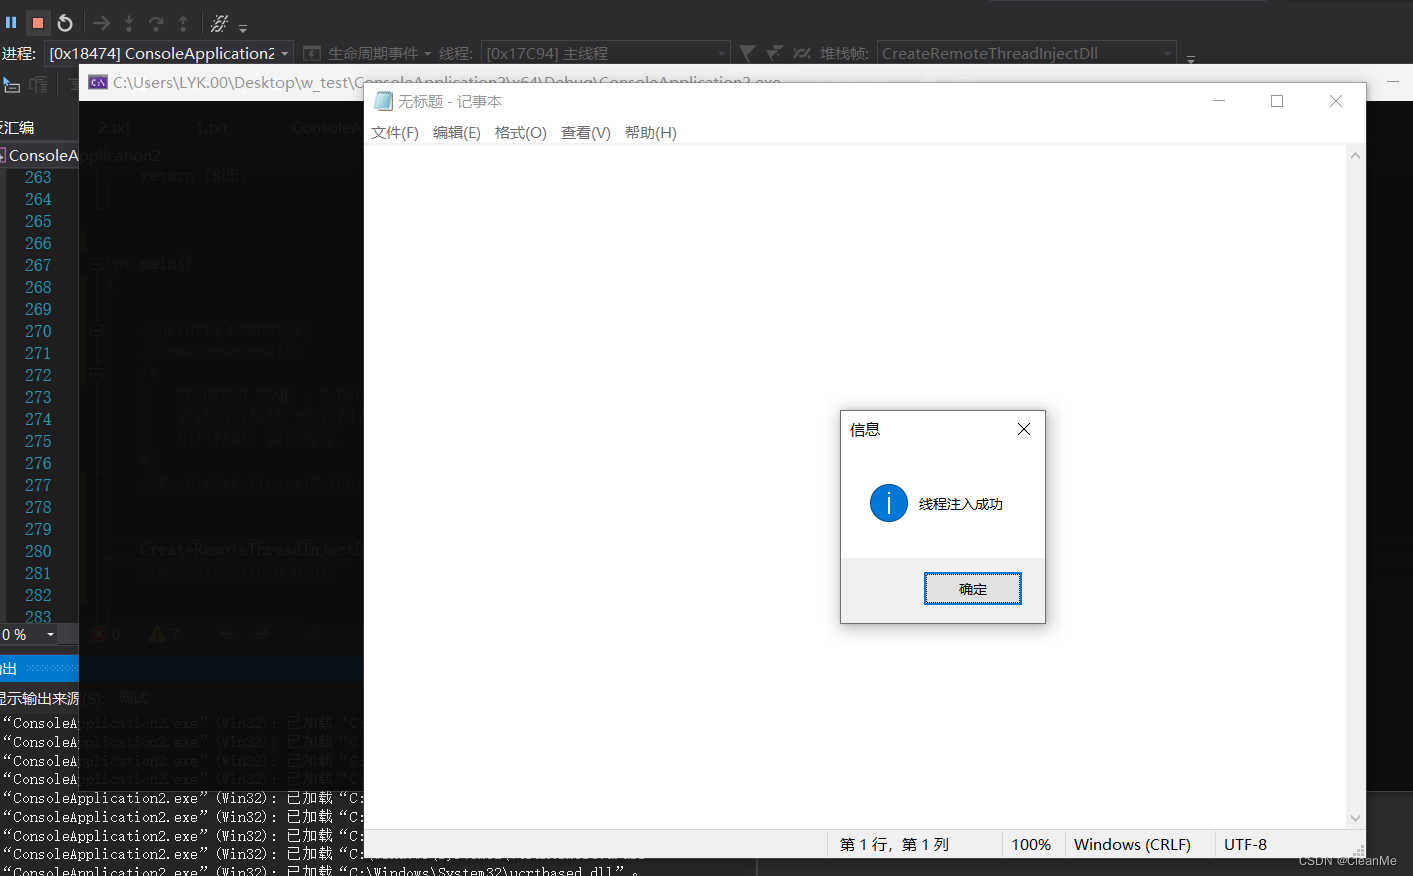Close the Notepad window
The image size is (1413, 876).
[1336, 101]
